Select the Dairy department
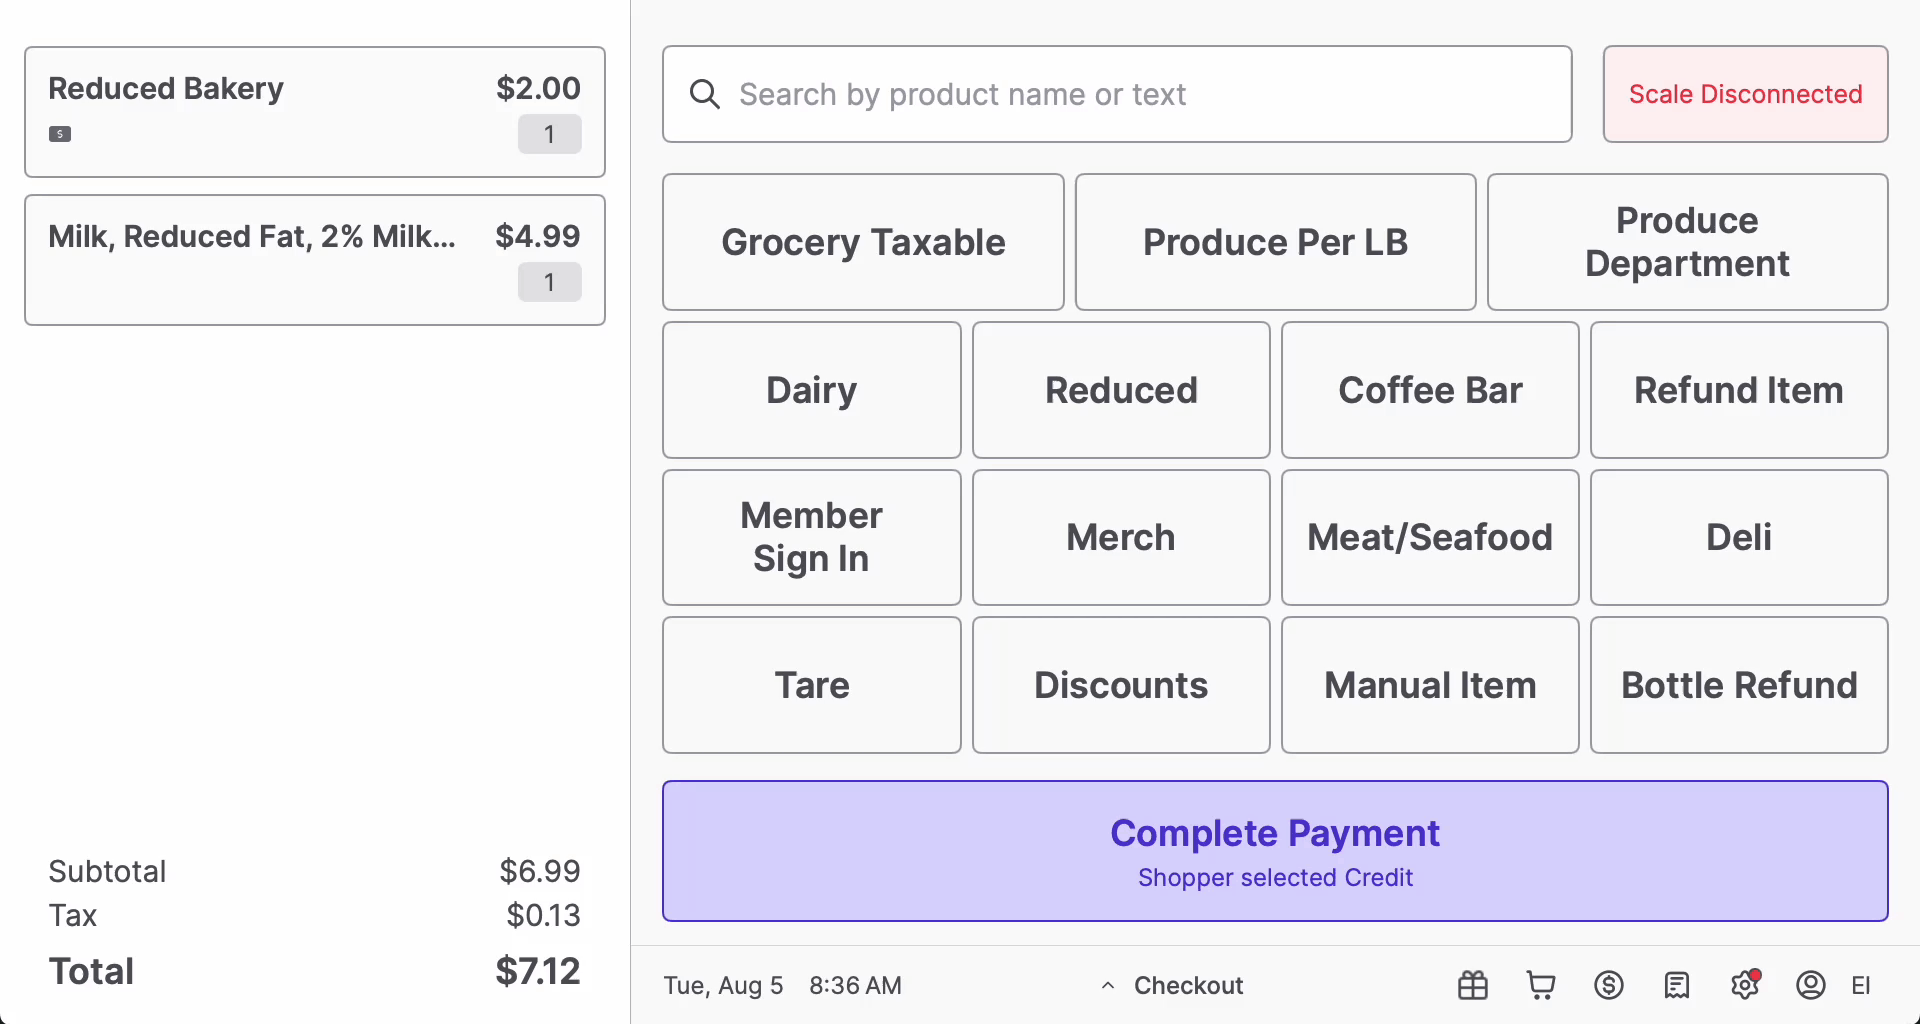 (811, 390)
